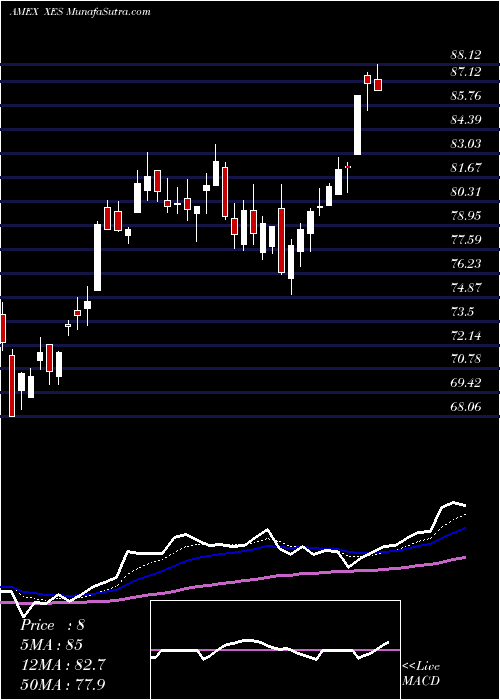Click the 68.06 price axis label

pyautogui.click(x=466, y=407)
